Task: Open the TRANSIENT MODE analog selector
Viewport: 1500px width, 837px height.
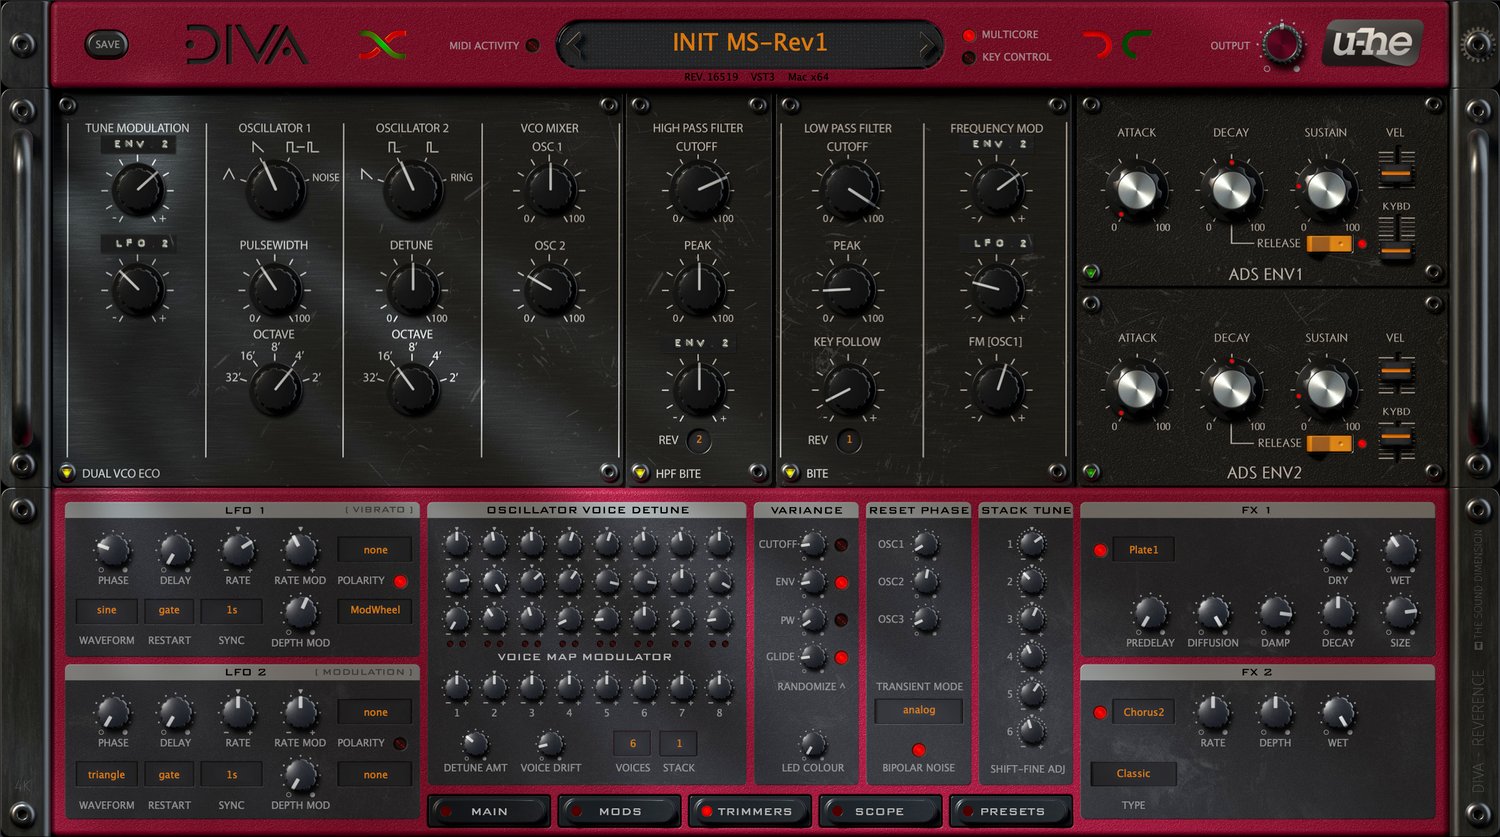Action: [919, 710]
